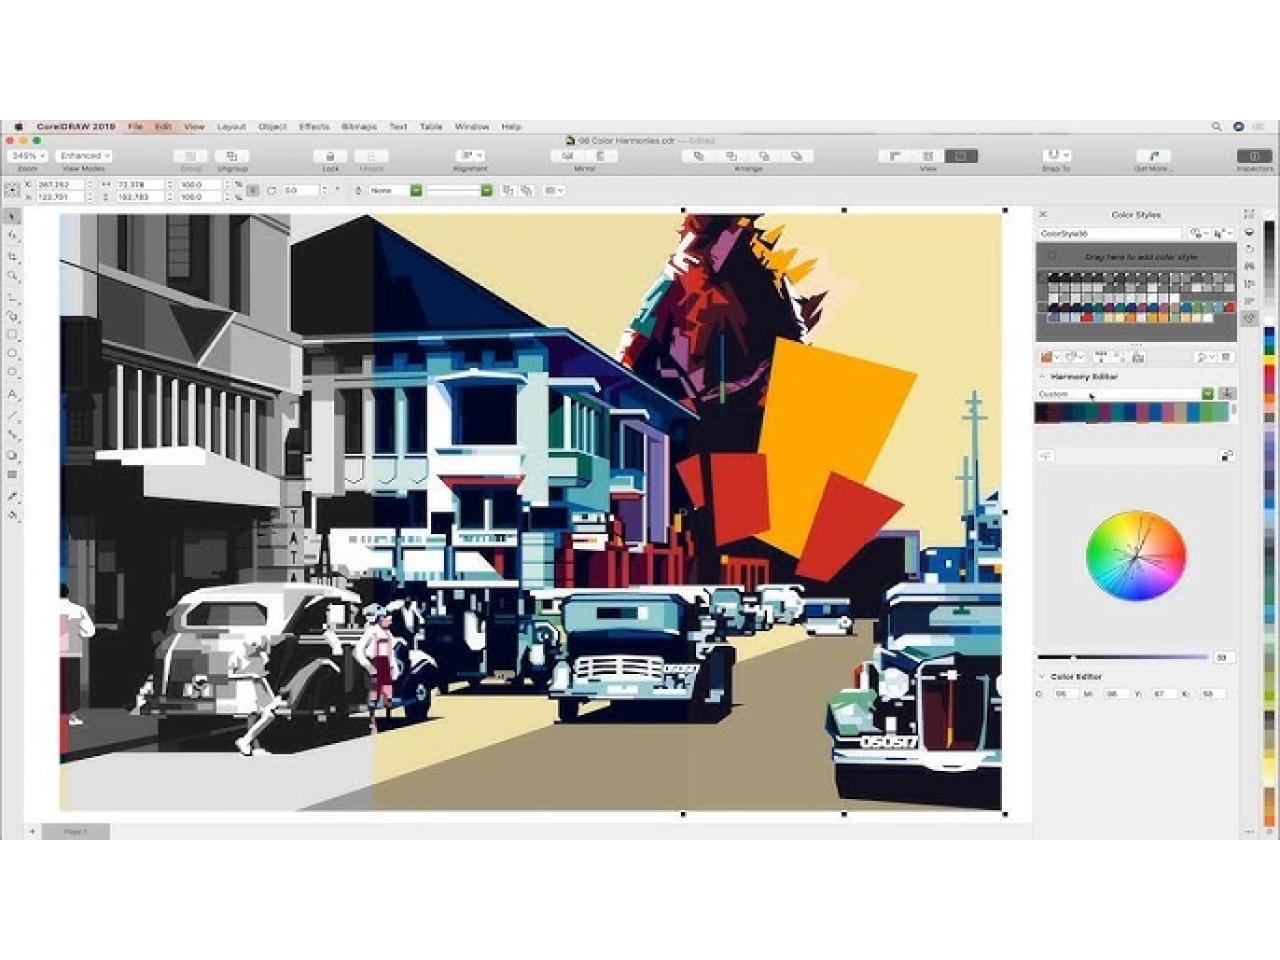This screenshot has height=960, width=1280.
Task: Click the Help menu
Action: (x=511, y=127)
